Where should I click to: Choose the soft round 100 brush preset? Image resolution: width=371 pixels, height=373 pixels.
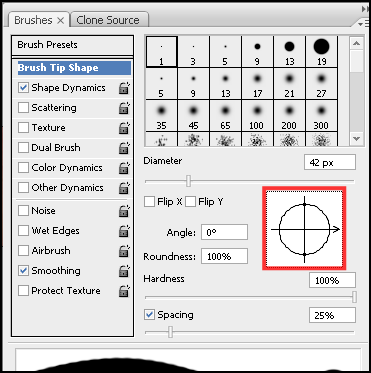[257, 116]
